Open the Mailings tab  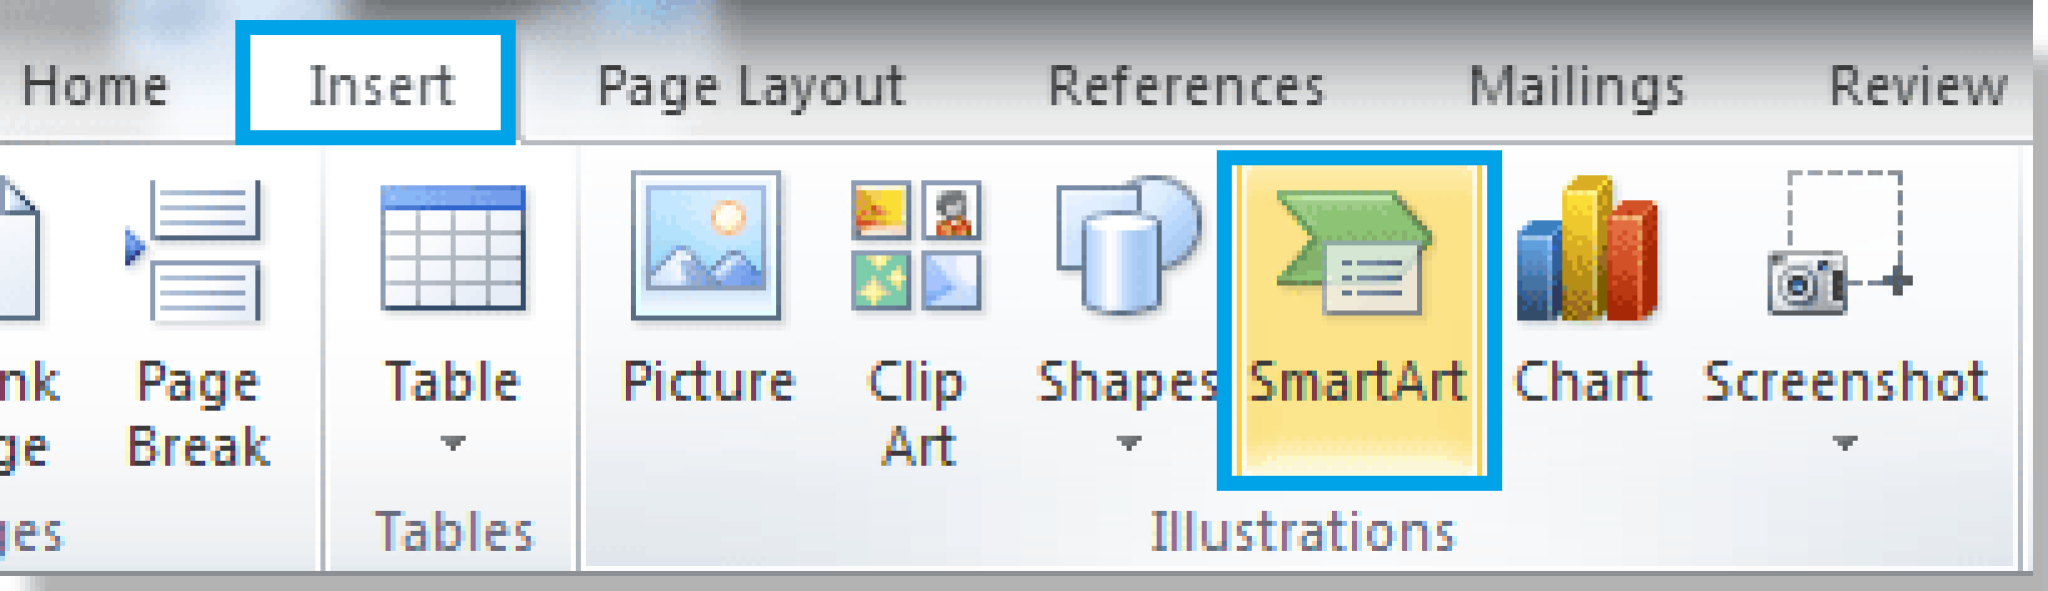(1578, 85)
